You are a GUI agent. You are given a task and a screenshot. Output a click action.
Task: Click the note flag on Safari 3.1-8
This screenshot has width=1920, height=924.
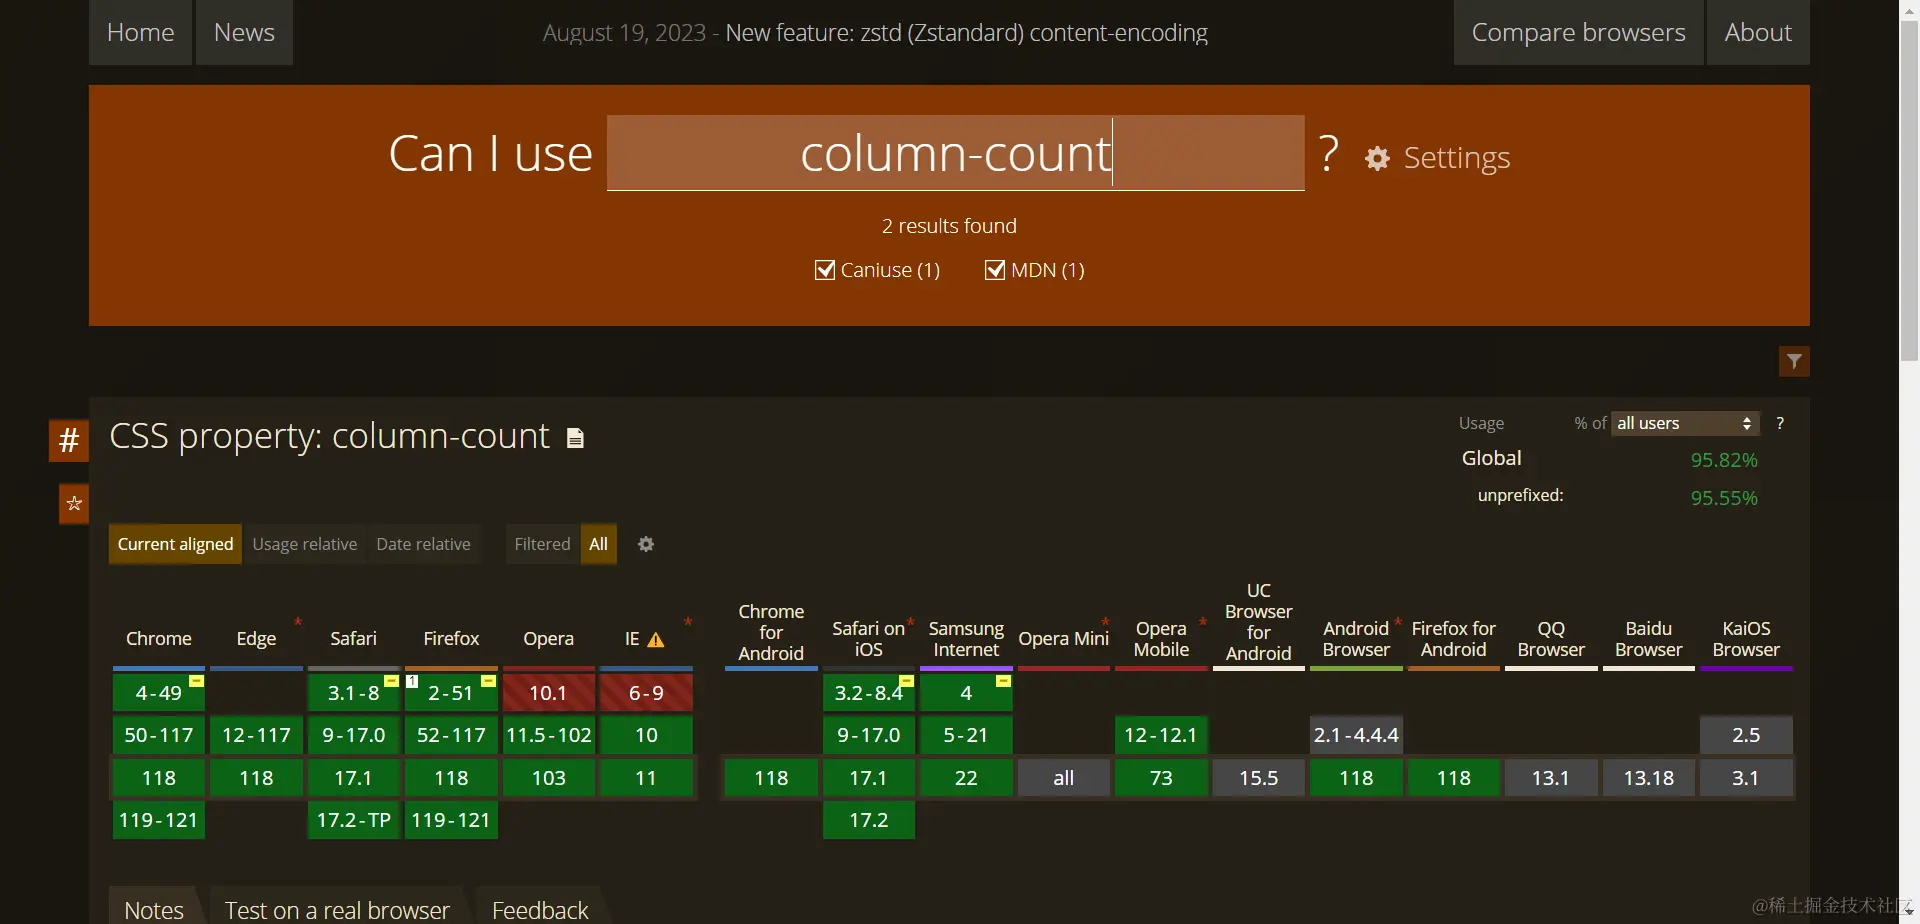point(392,681)
